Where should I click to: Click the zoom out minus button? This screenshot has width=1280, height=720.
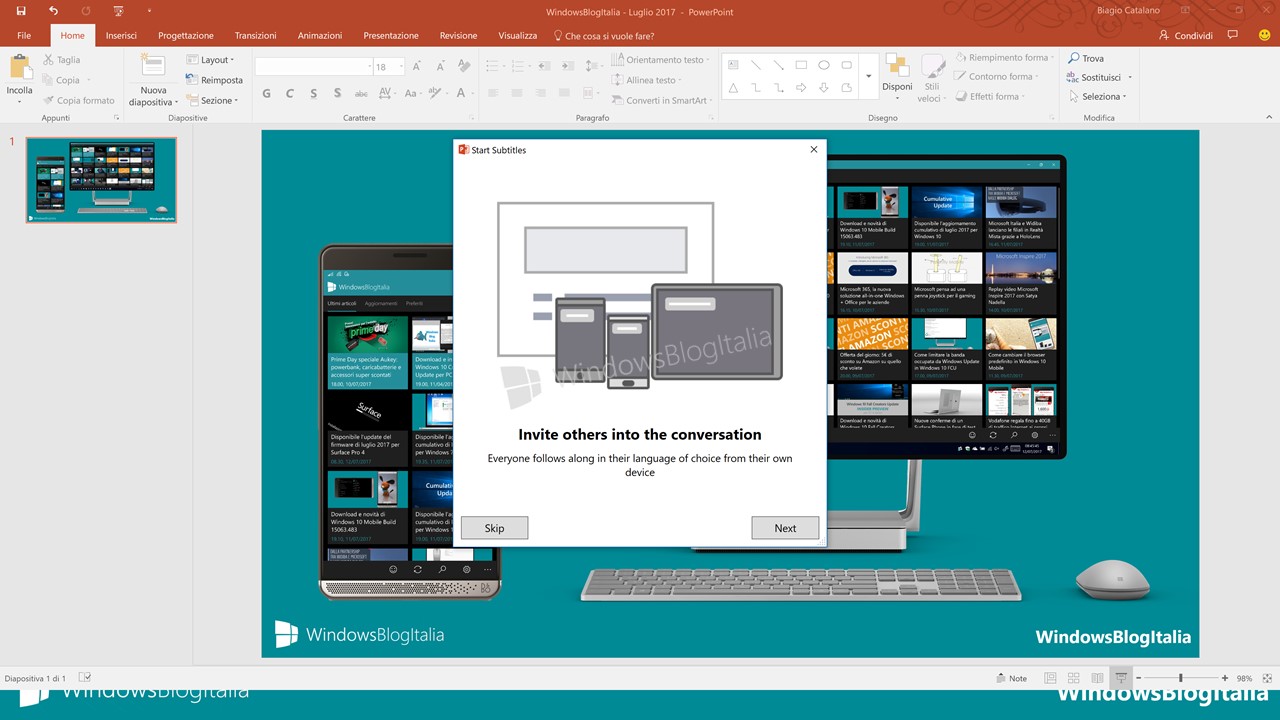pyautogui.click(x=1138, y=678)
